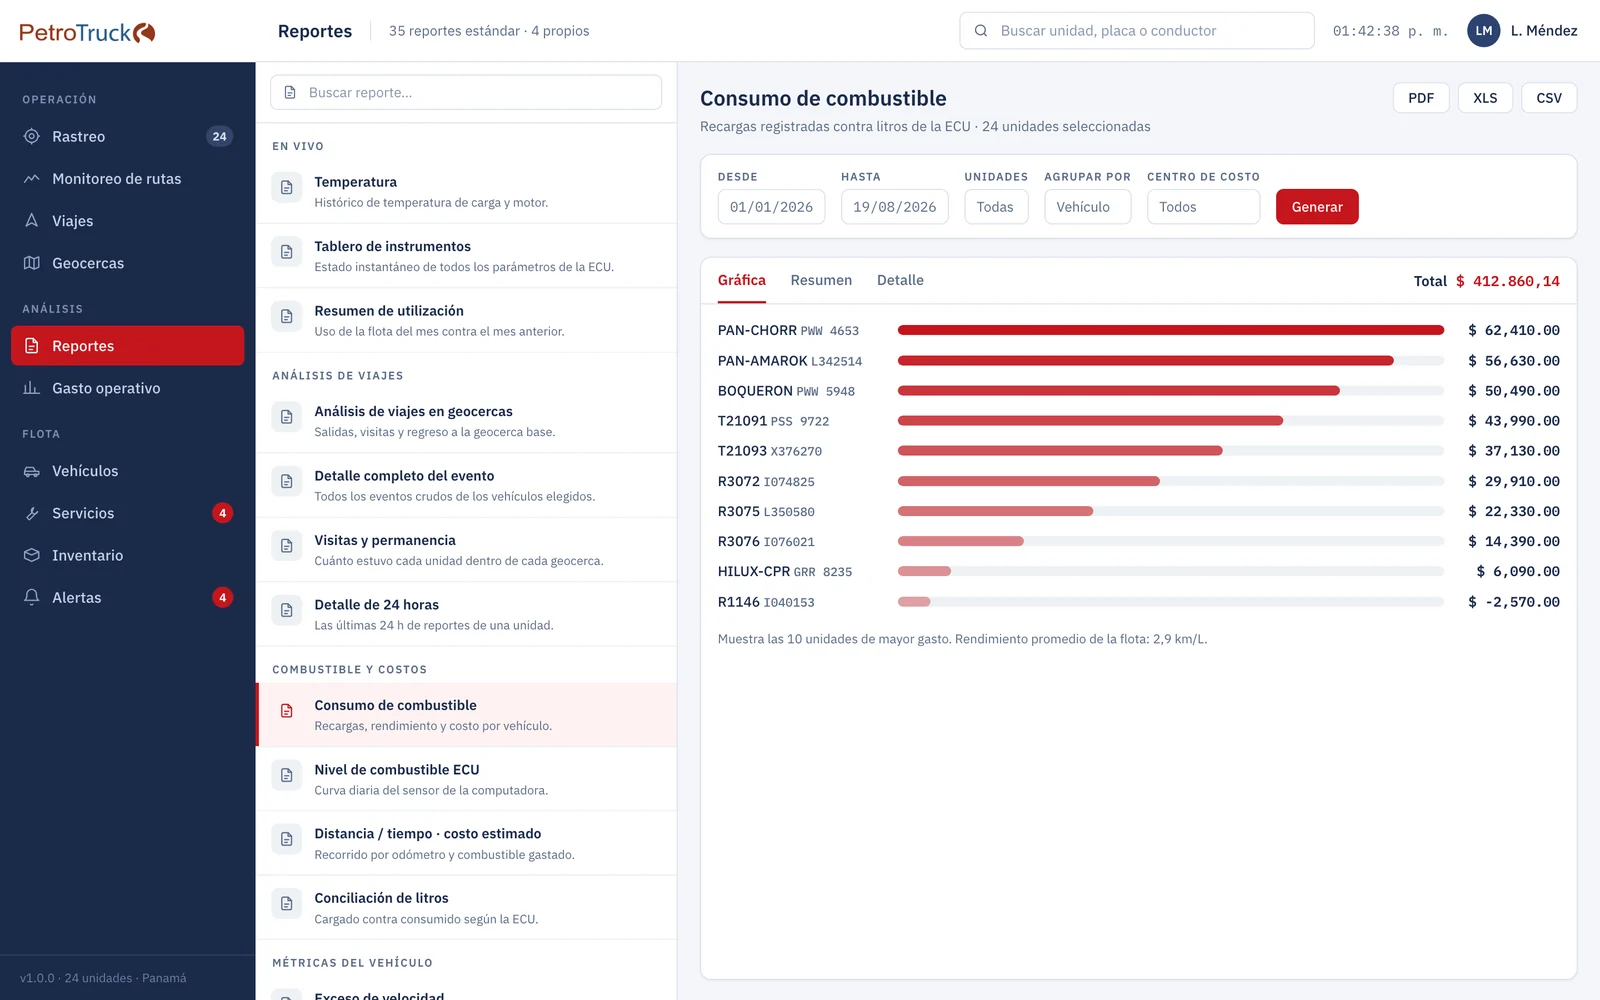Click the Consumo de combustible report icon
Viewport: 1600px width, 1000px height.
287,711
